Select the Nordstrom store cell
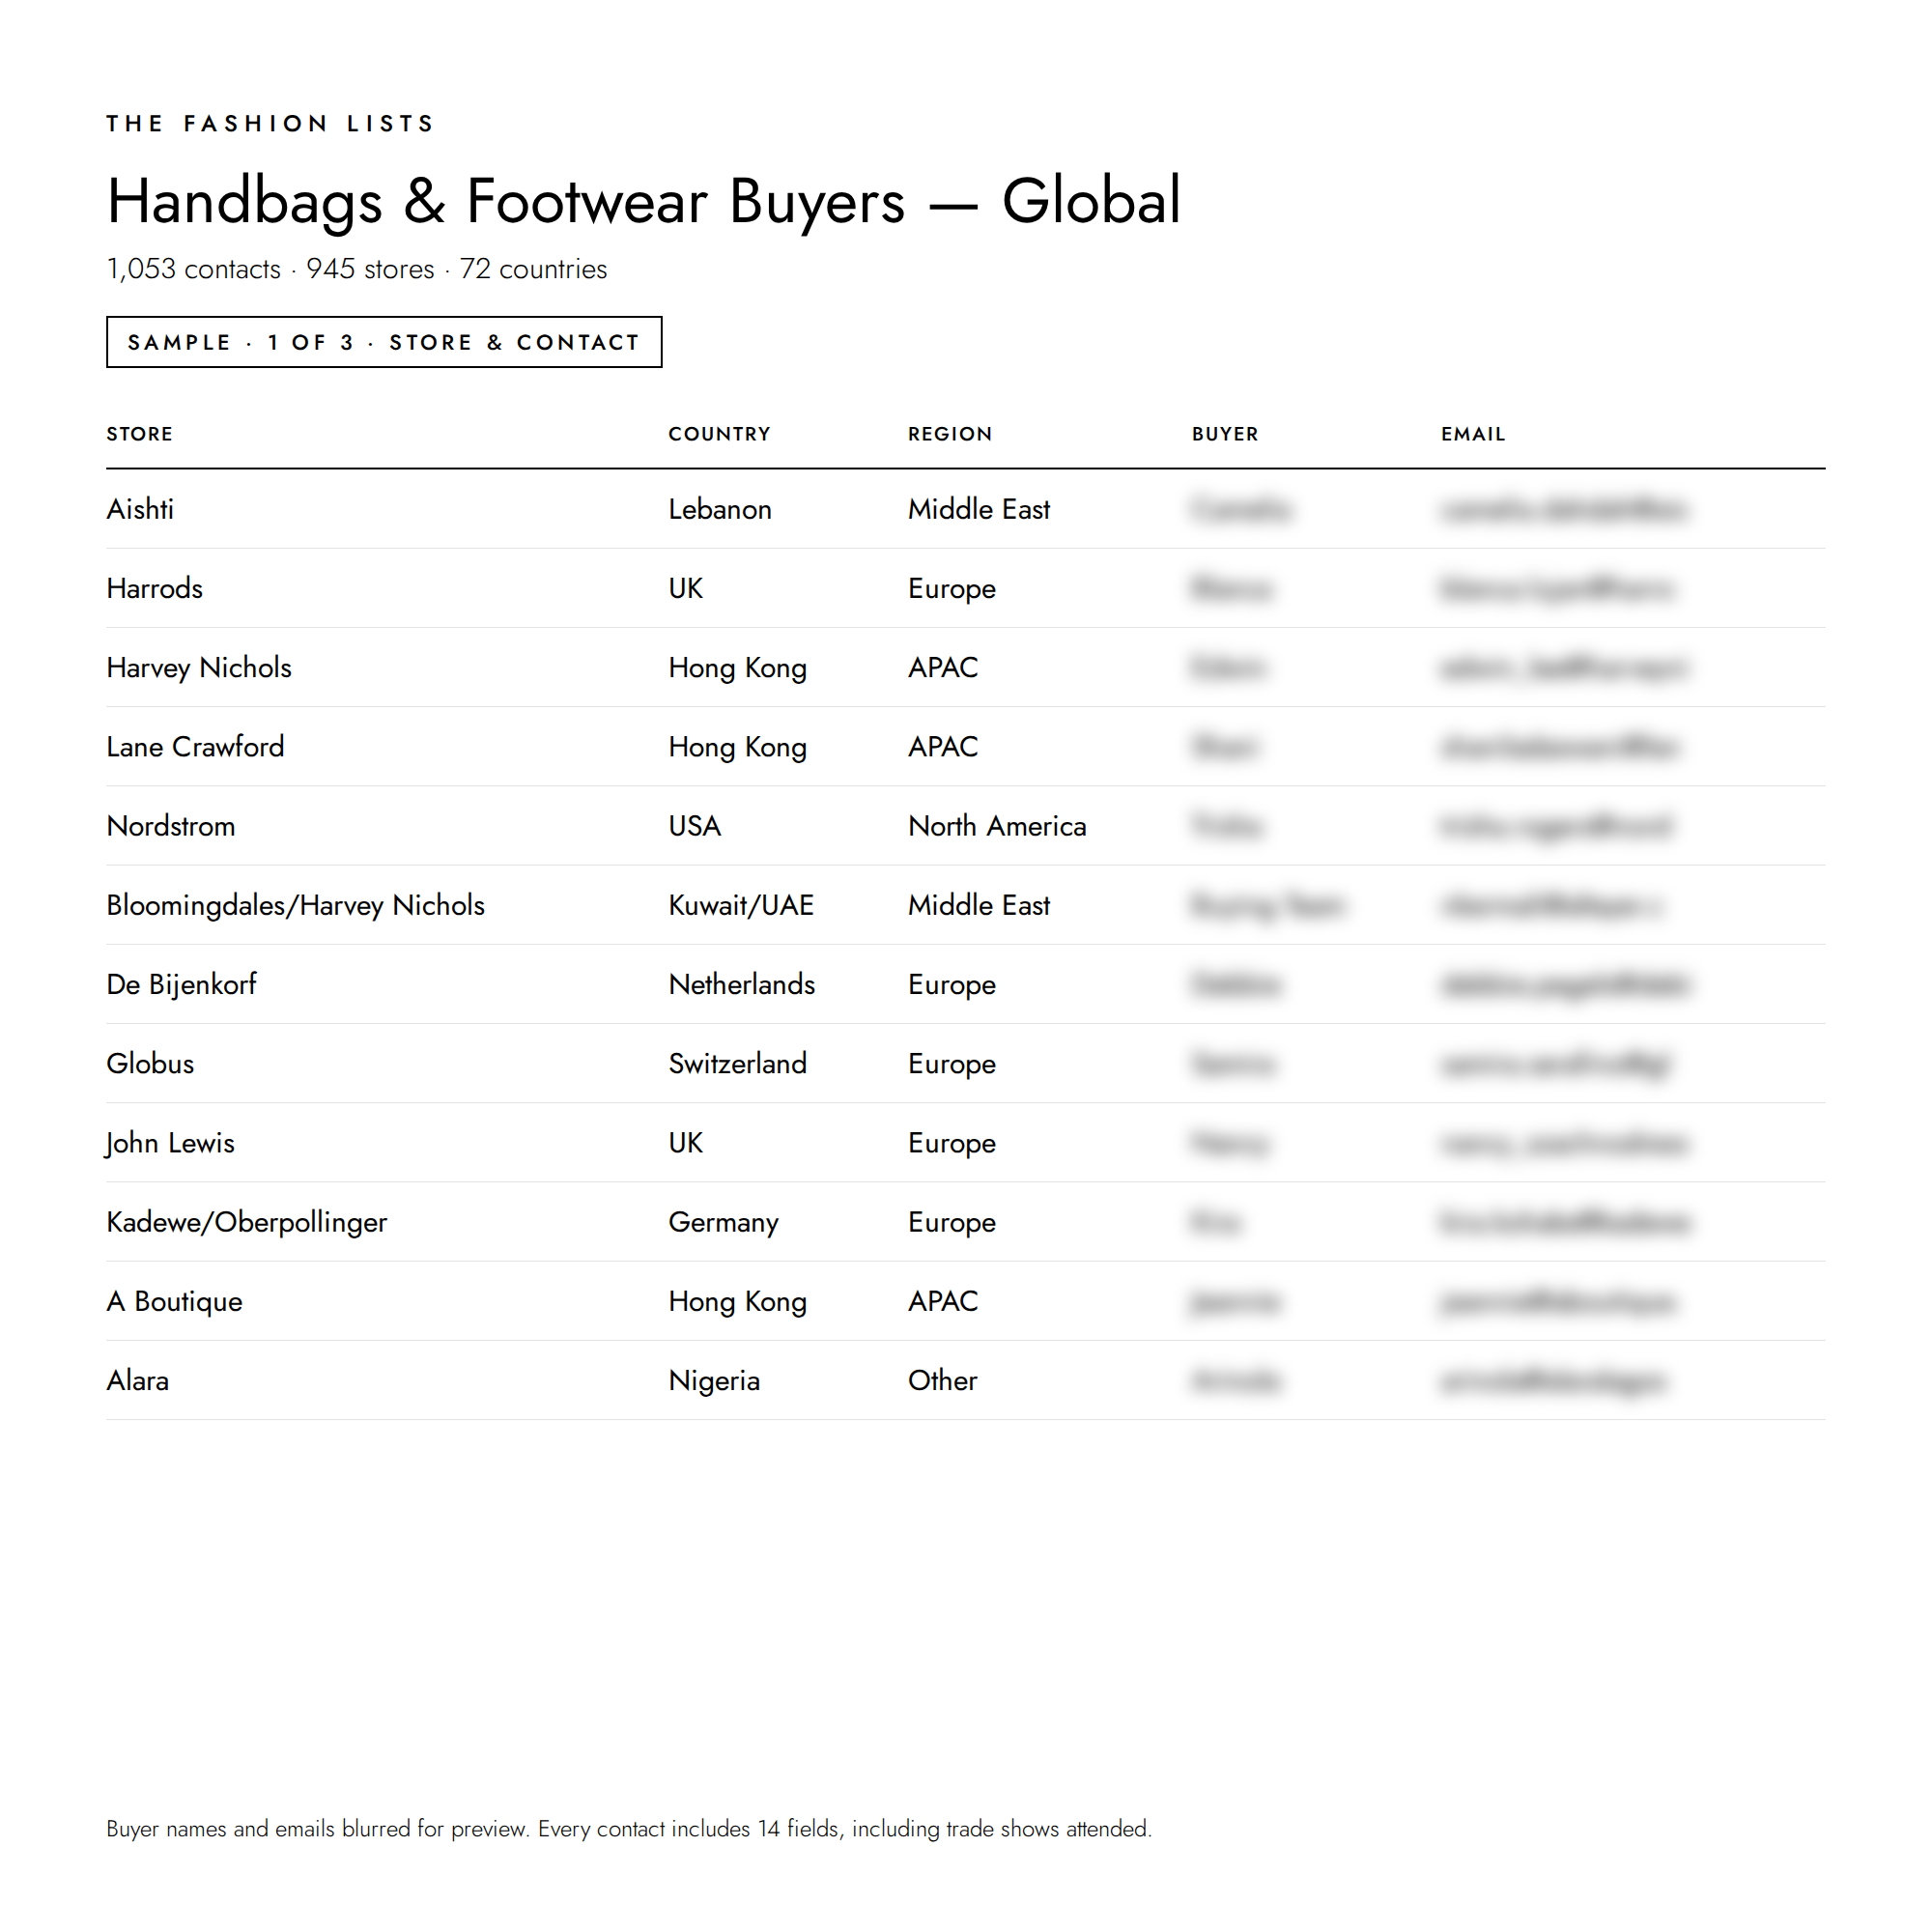Image resolution: width=1932 pixels, height=1932 pixels. pyautogui.click(x=171, y=826)
